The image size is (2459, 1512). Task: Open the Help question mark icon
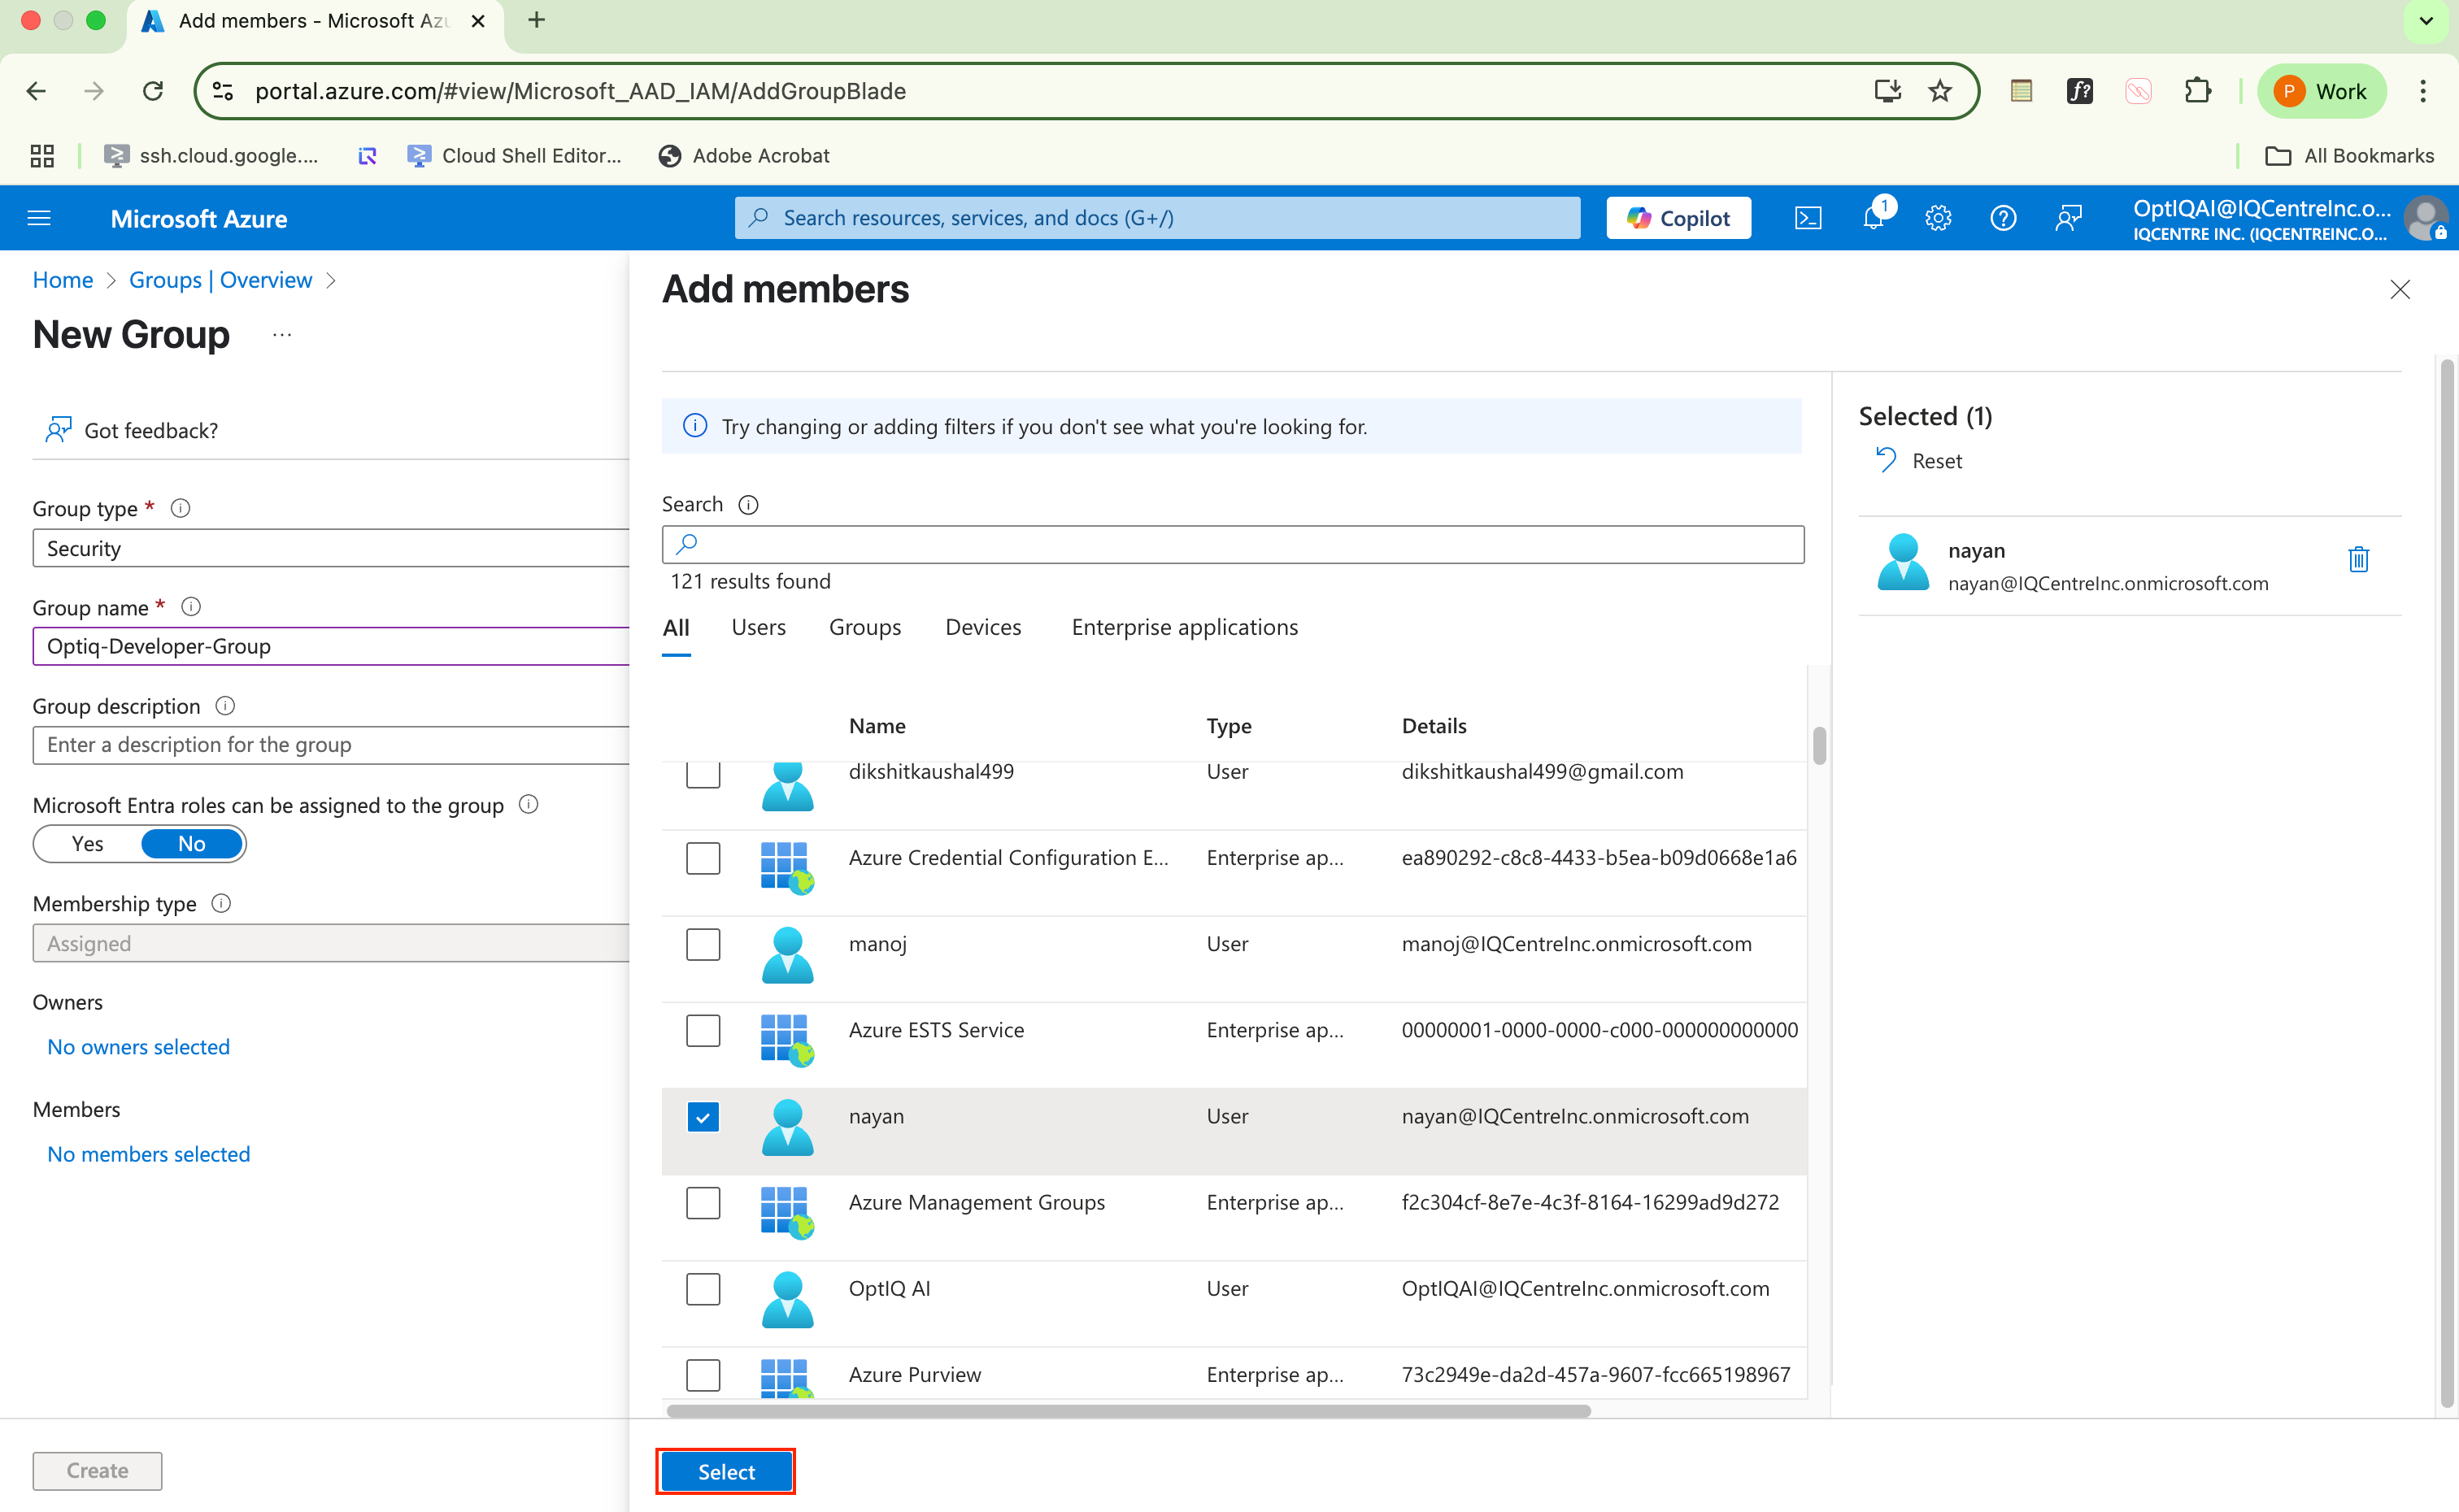2003,218
